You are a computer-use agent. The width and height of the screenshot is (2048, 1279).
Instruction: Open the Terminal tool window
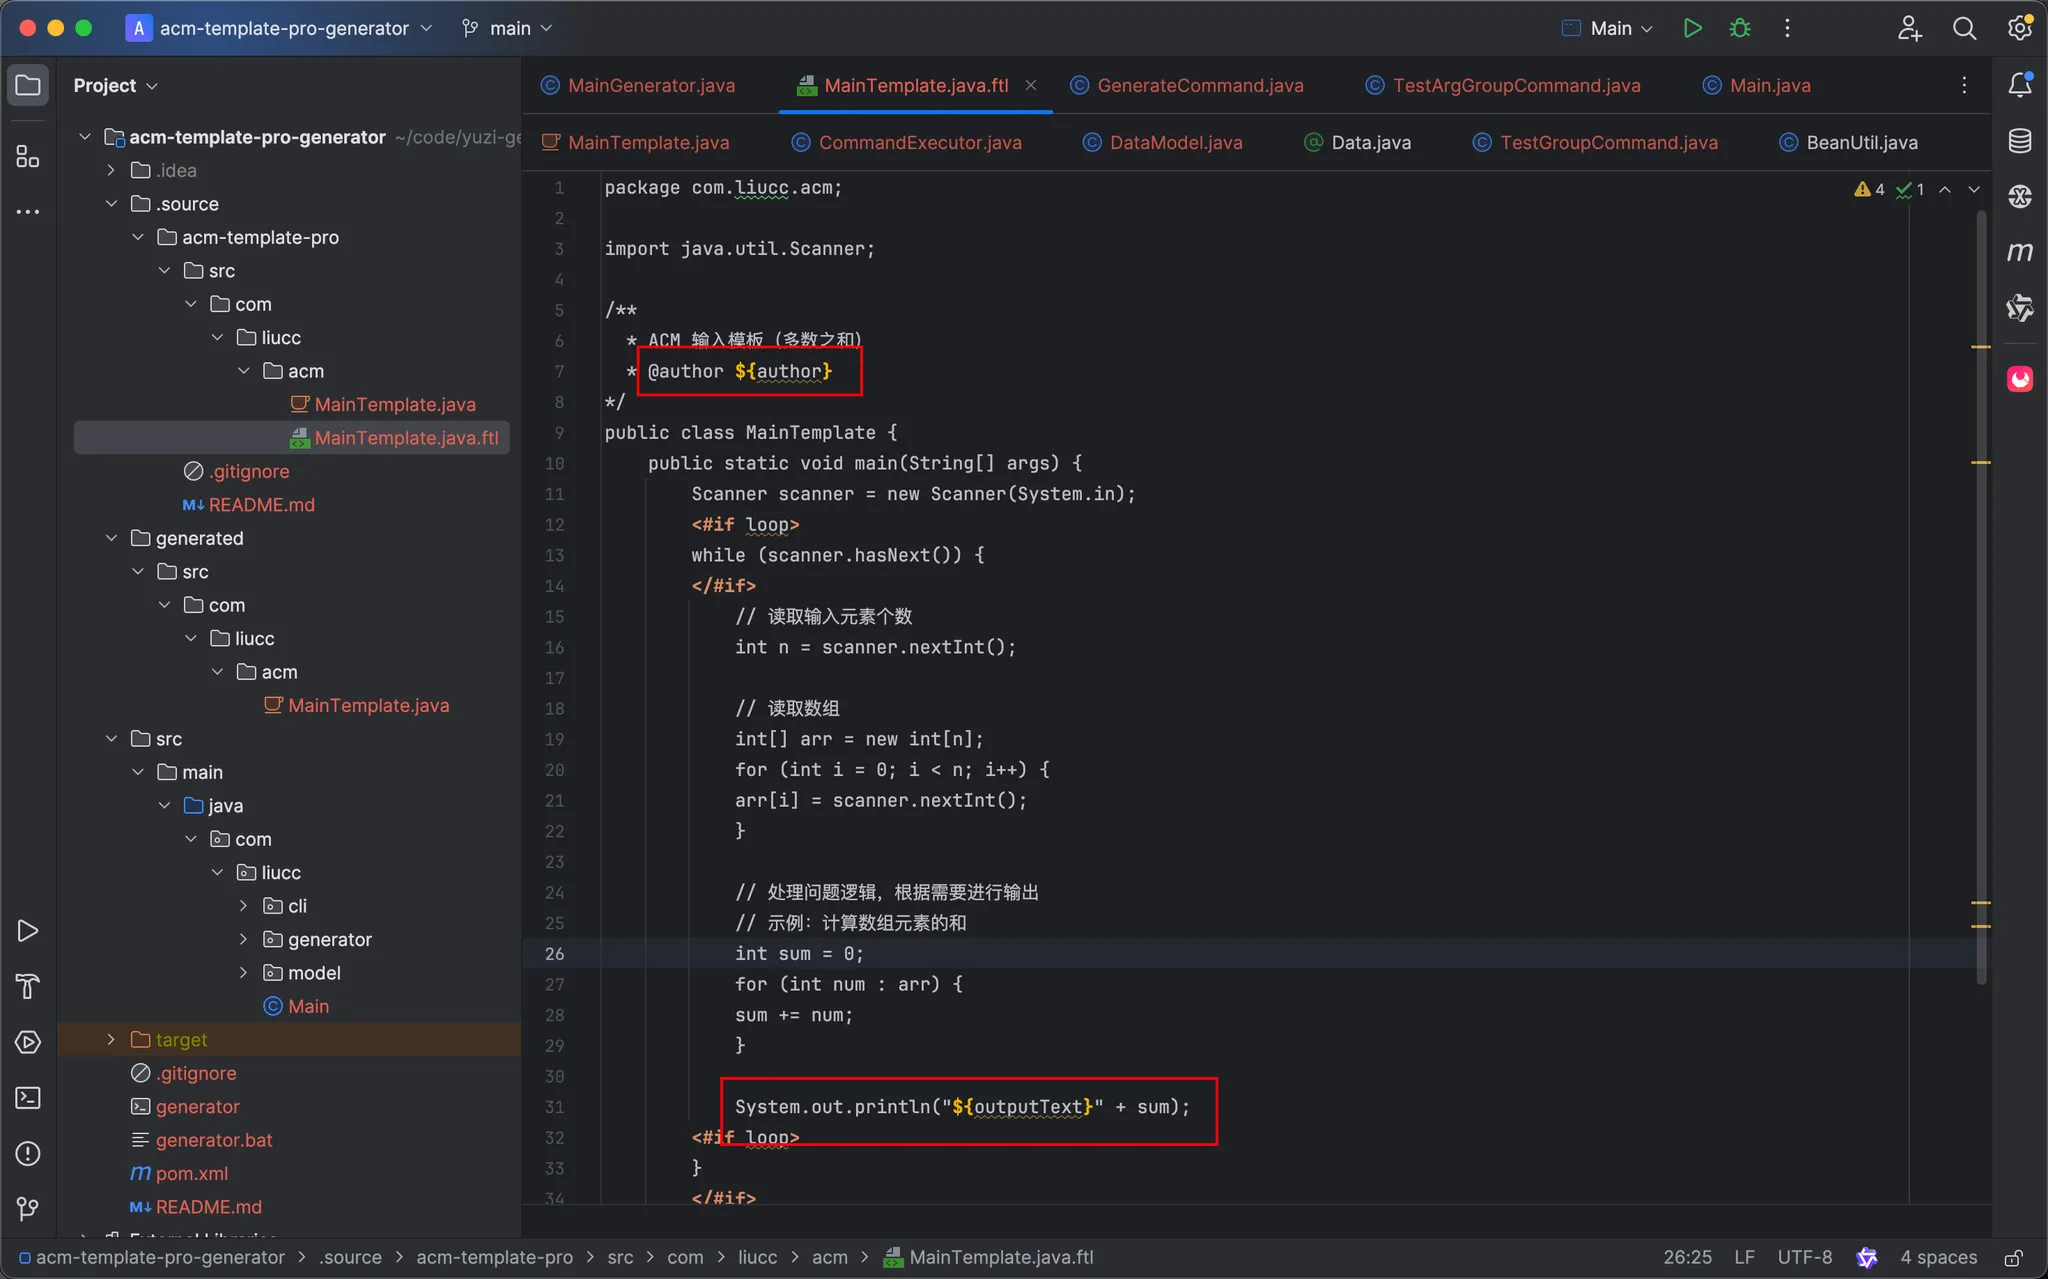[x=28, y=1098]
